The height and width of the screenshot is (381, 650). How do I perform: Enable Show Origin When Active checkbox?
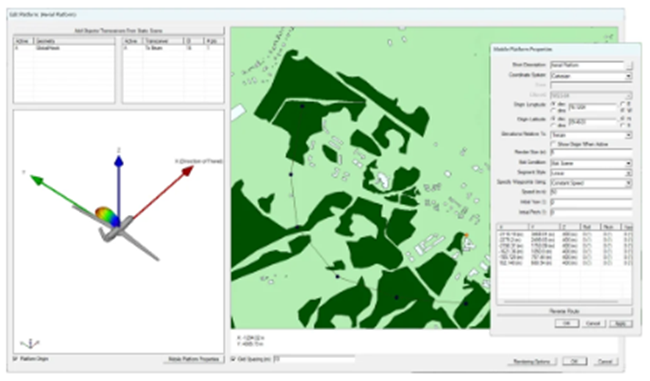553,144
